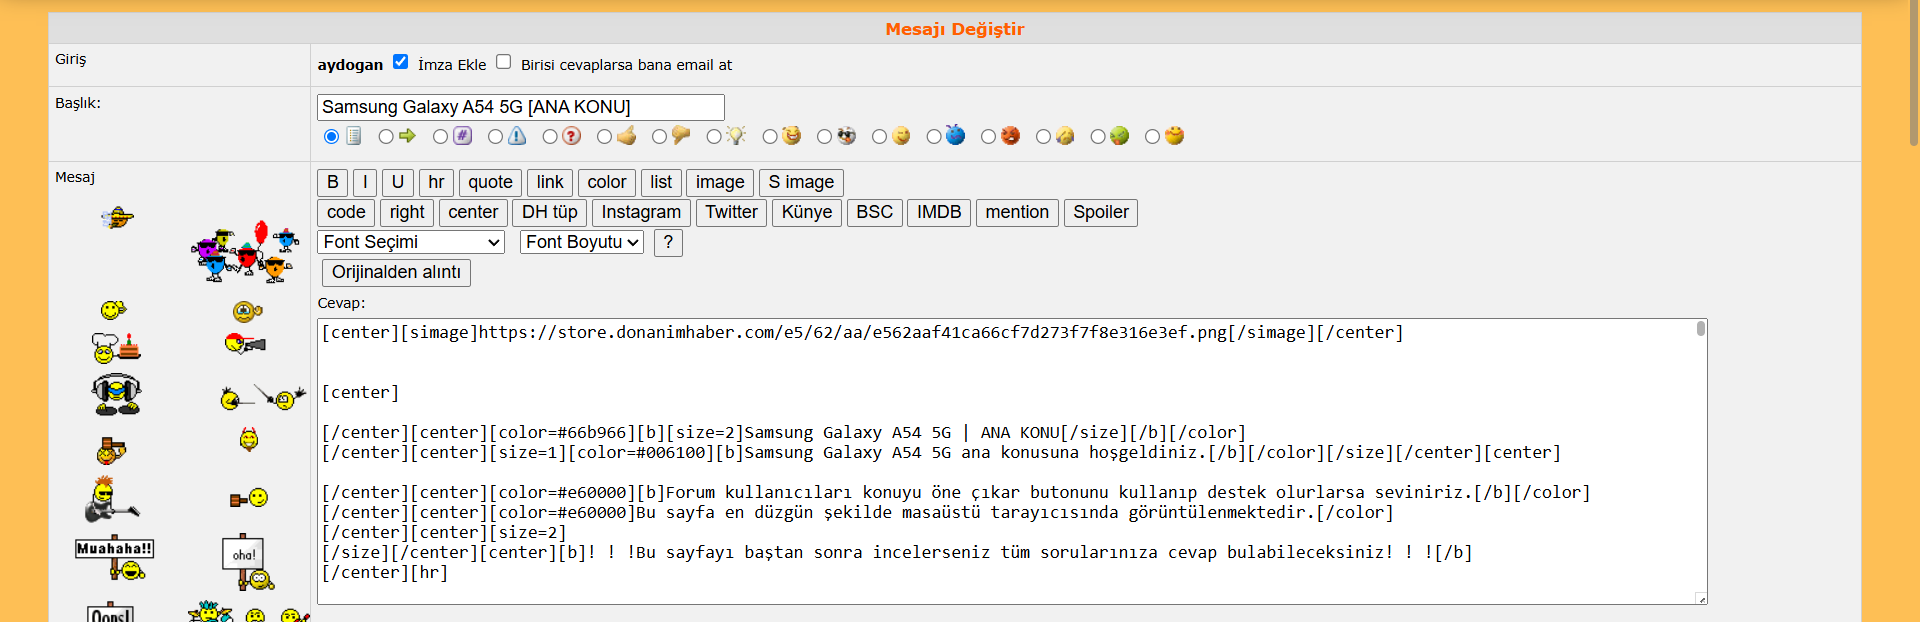Screen dimensions: 1920x622
Task: Click the IMDB button
Action: (939, 212)
